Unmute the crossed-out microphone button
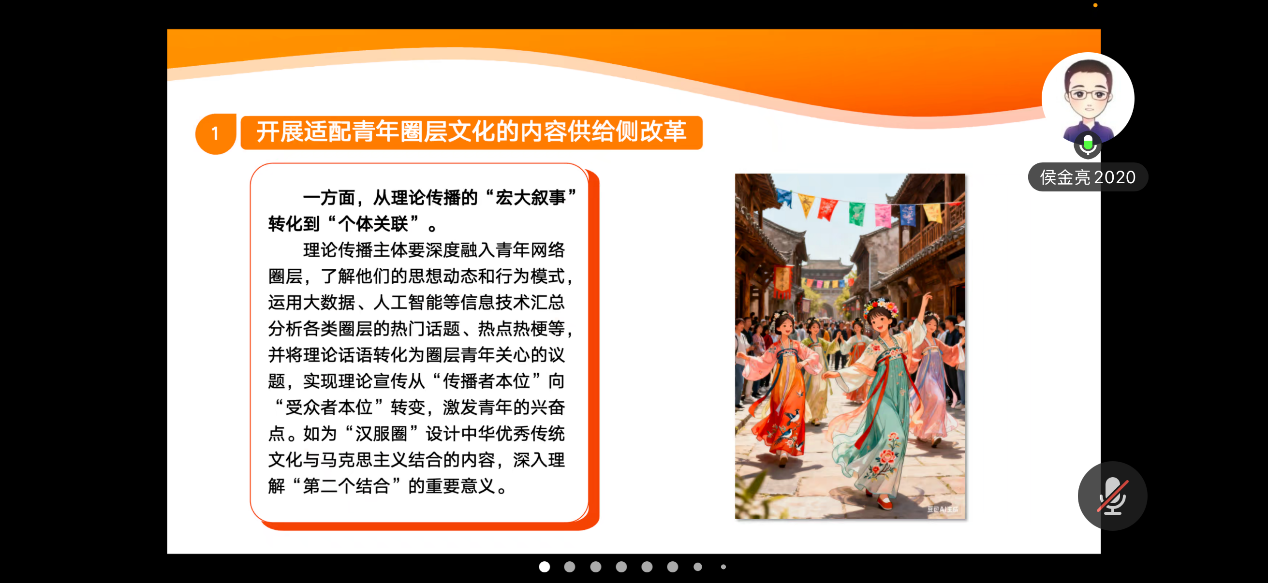Viewport: 1268px width, 583px height. [x=1111, y=496]
